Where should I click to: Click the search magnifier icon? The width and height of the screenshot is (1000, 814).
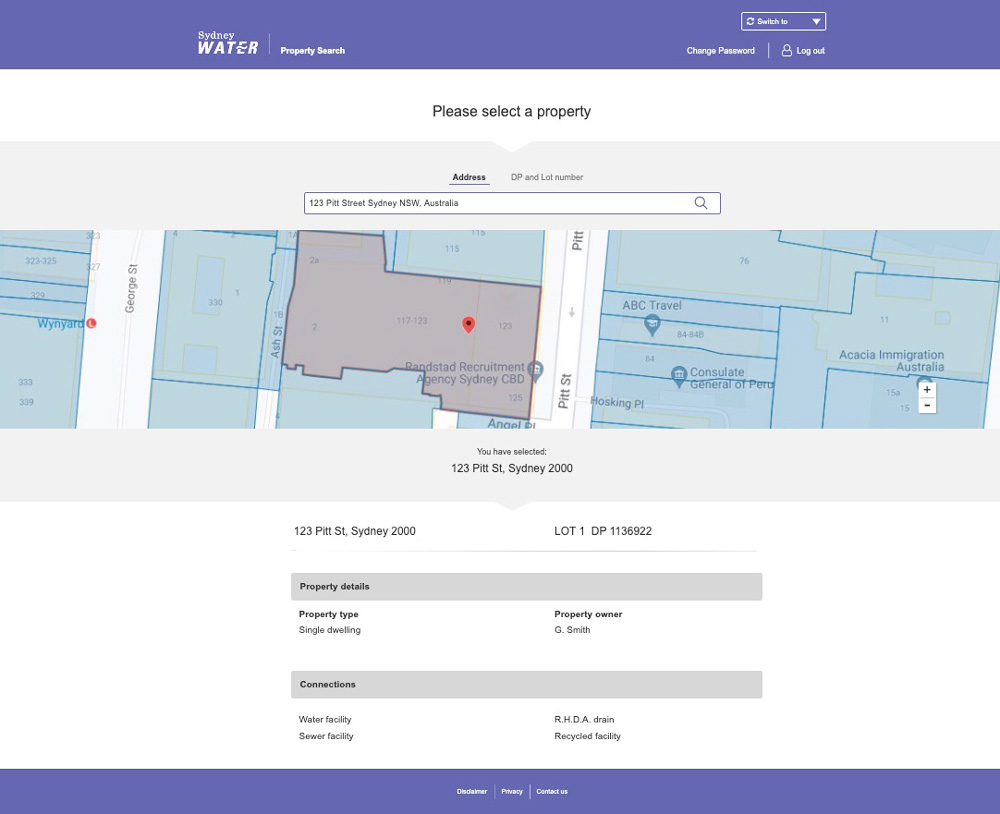[x=700, y=203]
